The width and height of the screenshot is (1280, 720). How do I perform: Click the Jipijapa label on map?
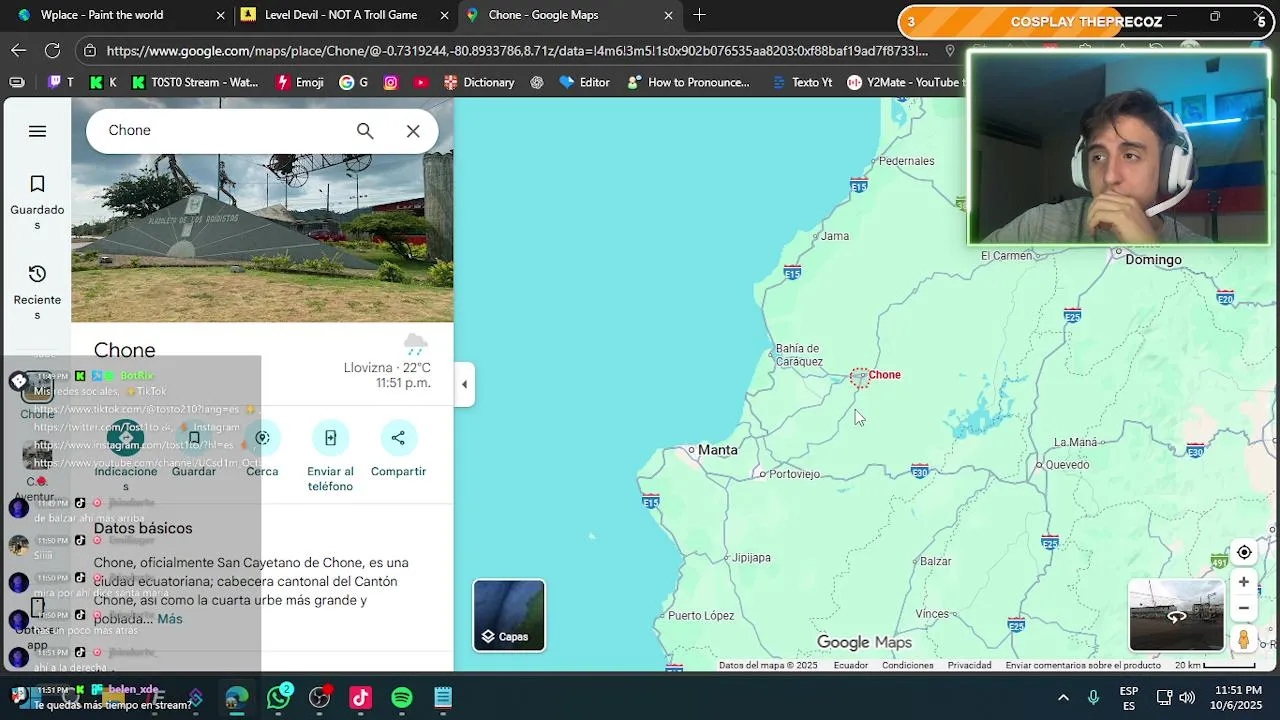click(752, 558)
